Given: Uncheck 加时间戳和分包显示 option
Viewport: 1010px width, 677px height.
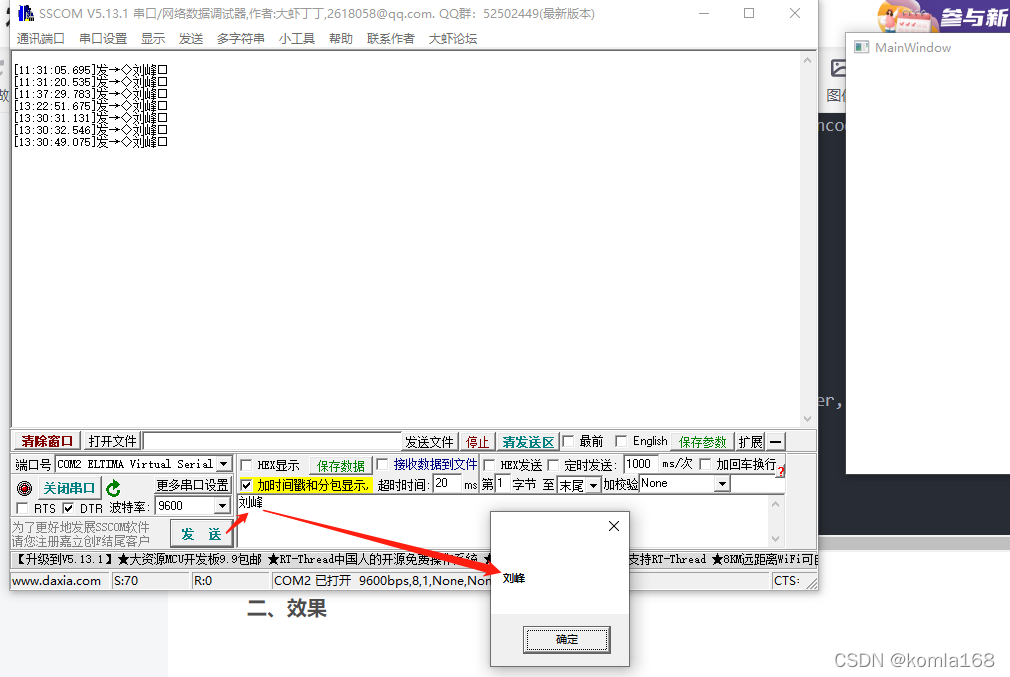Looking at the screenshot, I should [x=246, y=484].
